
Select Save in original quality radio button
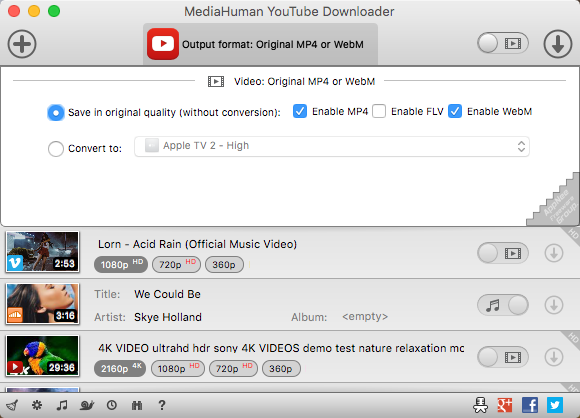click(x=56, y=112)
